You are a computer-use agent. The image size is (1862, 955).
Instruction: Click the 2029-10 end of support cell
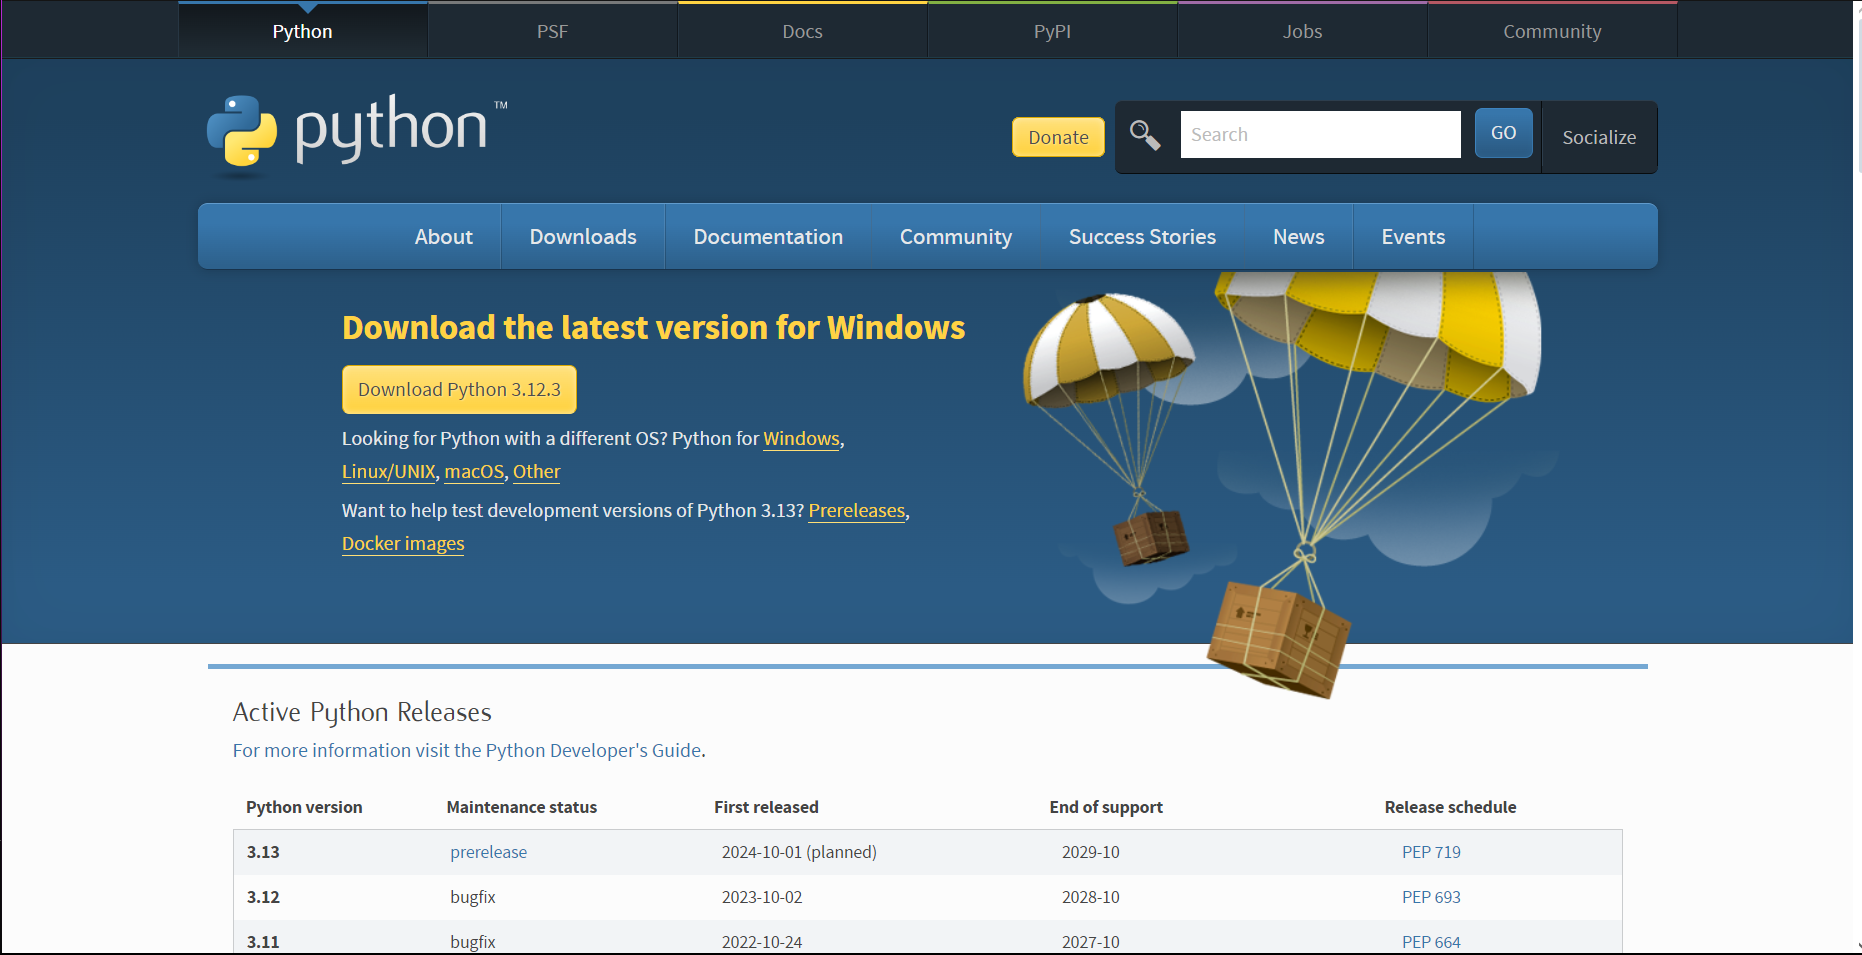(1090, 852)
